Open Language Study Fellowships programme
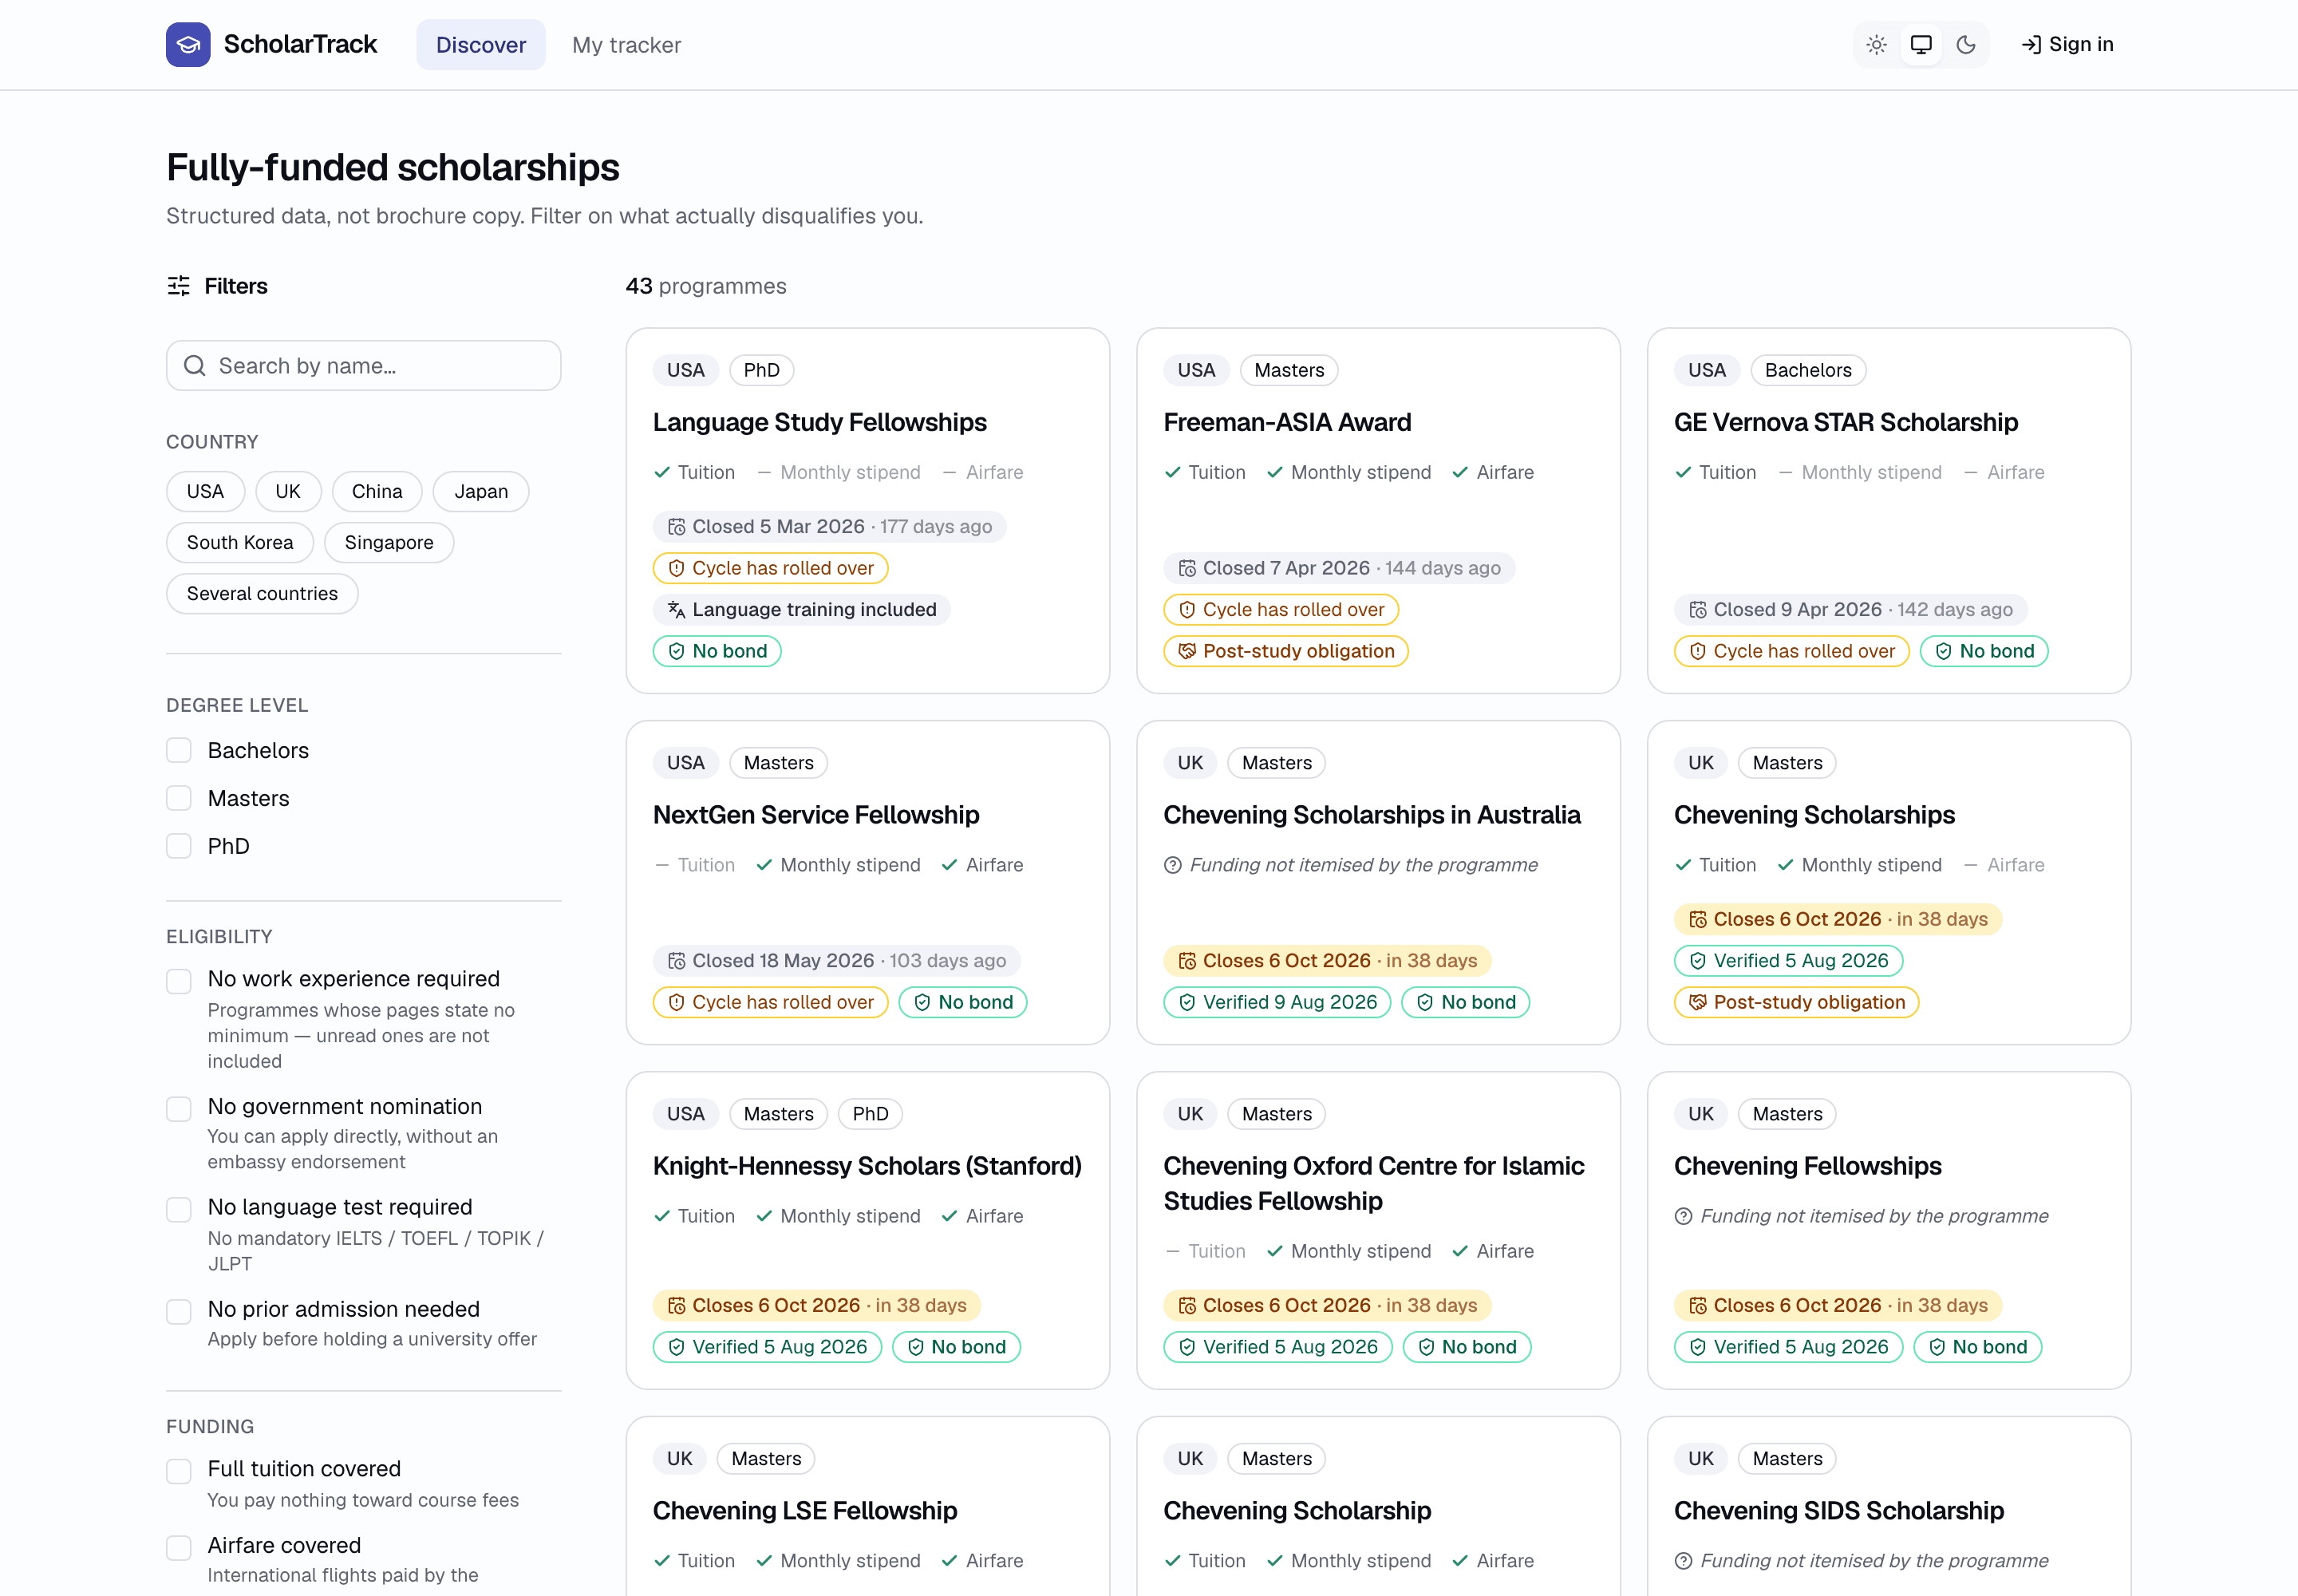The width and height of the screenshot is (2298, 1596). [x=820, y=422]
